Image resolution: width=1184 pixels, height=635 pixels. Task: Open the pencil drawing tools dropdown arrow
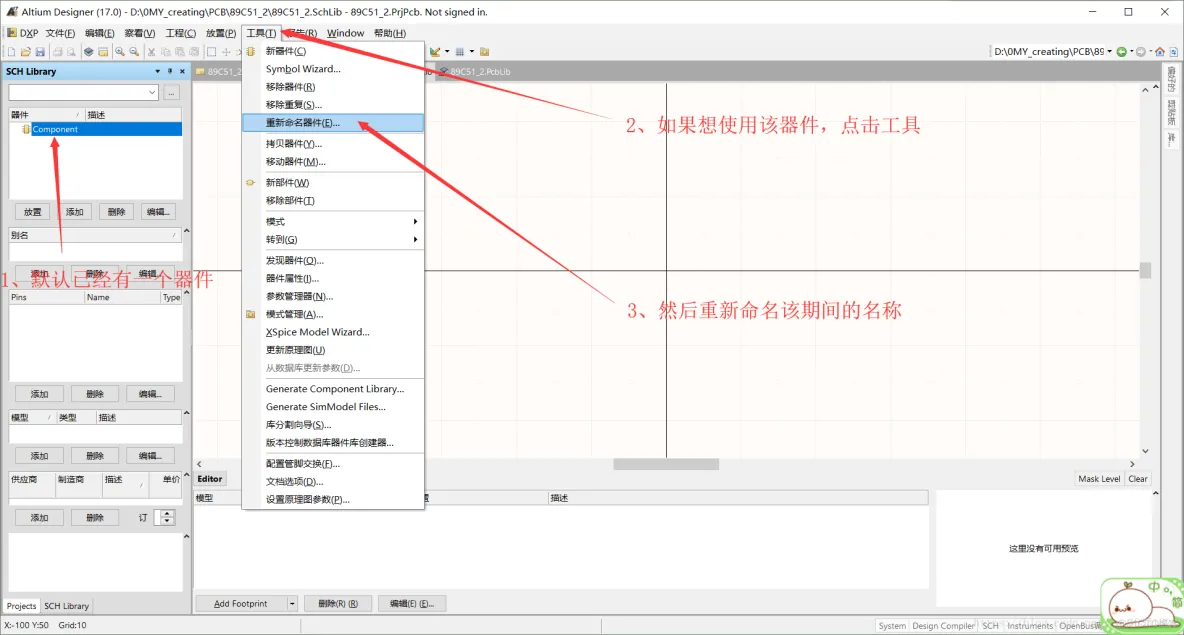point(447,52)
